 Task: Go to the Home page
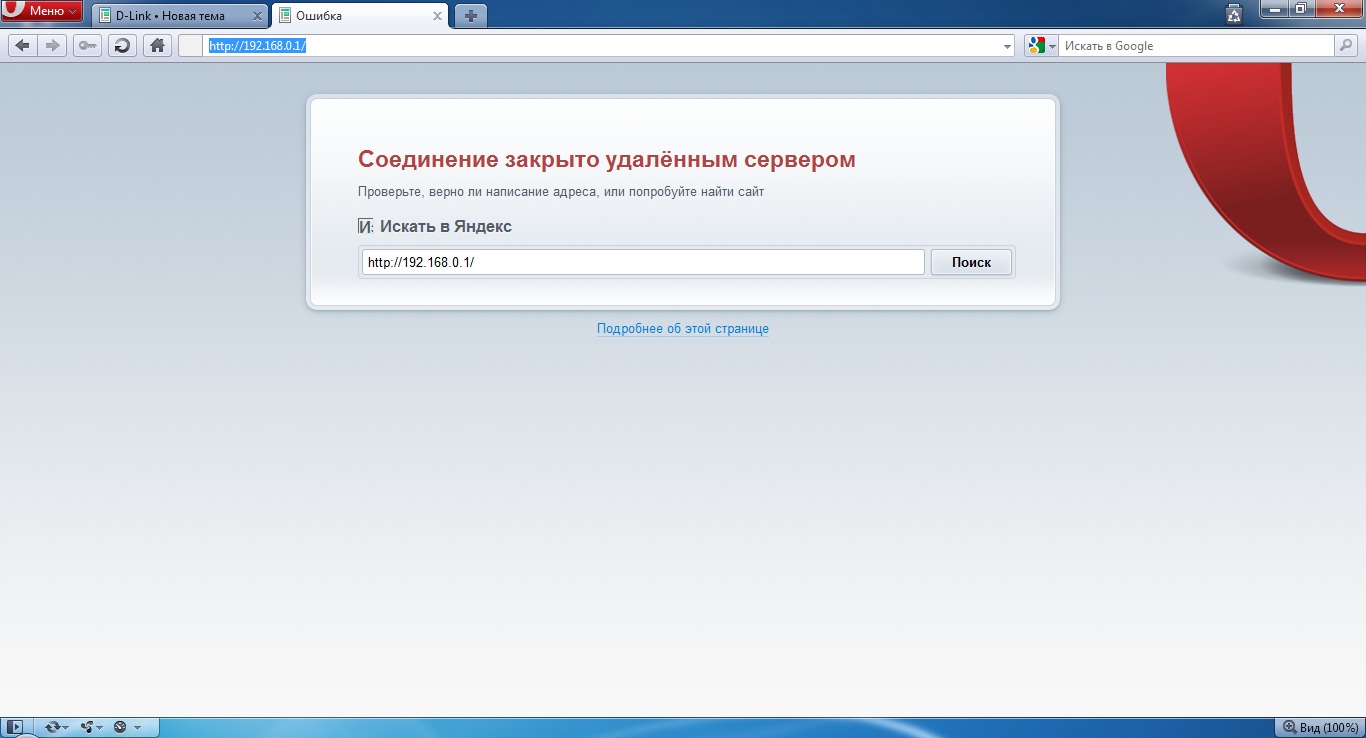(x=156, y=46)
